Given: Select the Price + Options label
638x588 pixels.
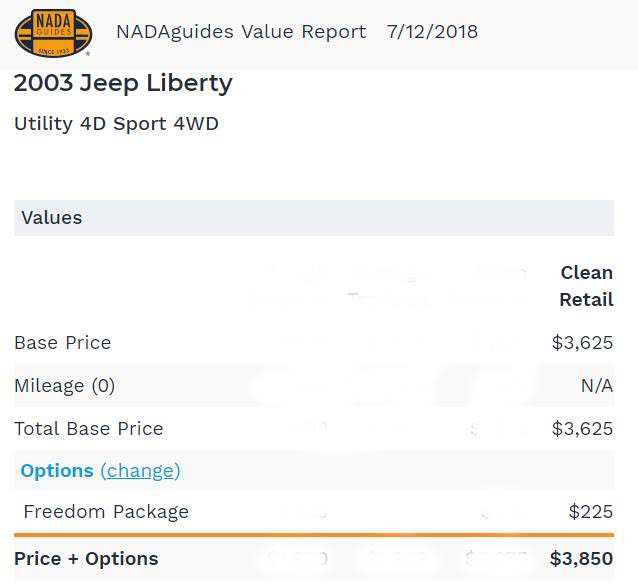Looking at the screenshot, I should click(86, 558).
